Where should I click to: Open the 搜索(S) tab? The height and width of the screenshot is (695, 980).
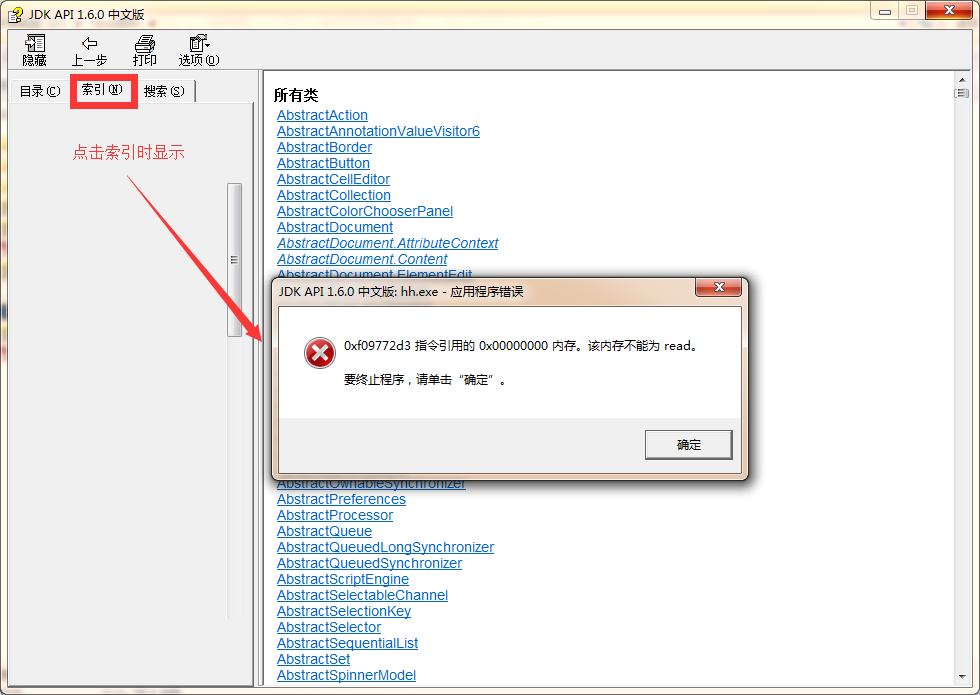[x=164, y=91]
